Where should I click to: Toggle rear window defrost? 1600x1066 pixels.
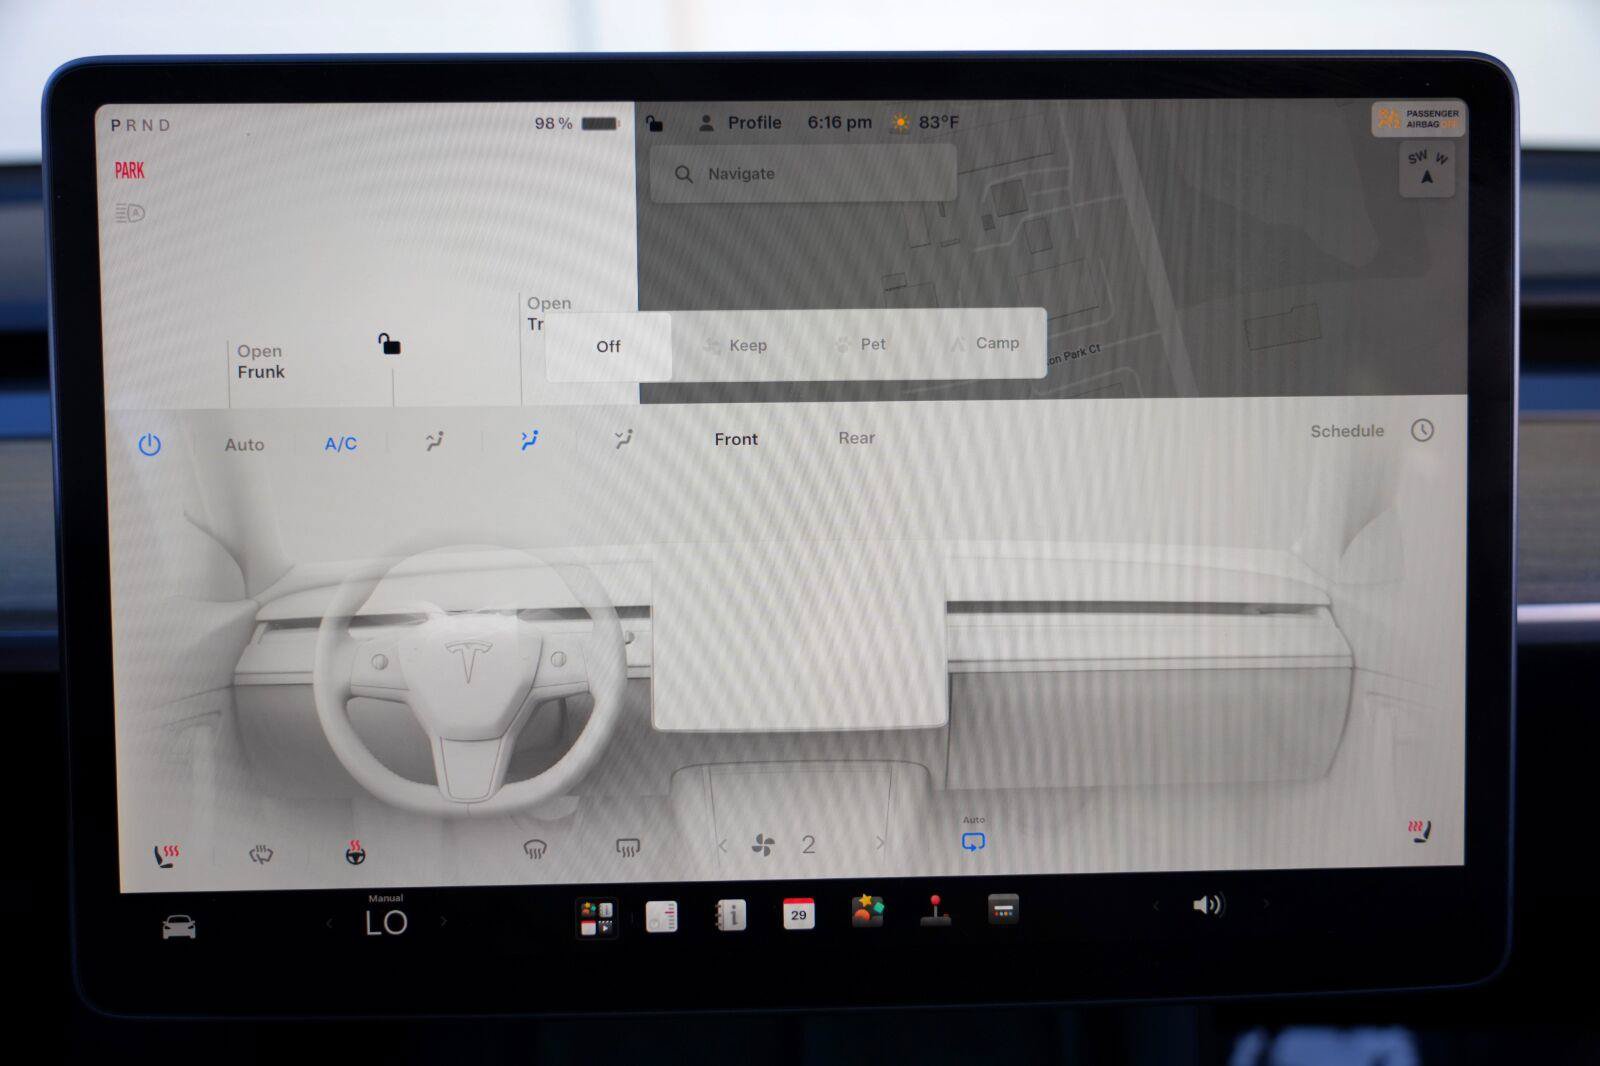click(x=628, y=848)
